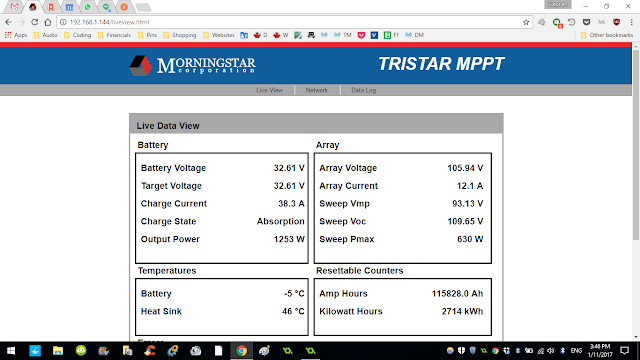Open the red Pocket bookmark icon
640x360 pixels.
coord(361,35)
